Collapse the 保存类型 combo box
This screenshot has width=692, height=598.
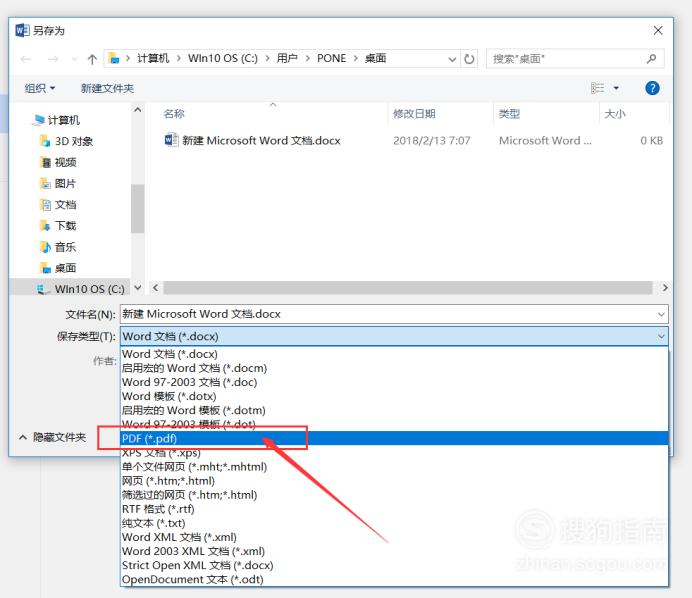(661, 336)
